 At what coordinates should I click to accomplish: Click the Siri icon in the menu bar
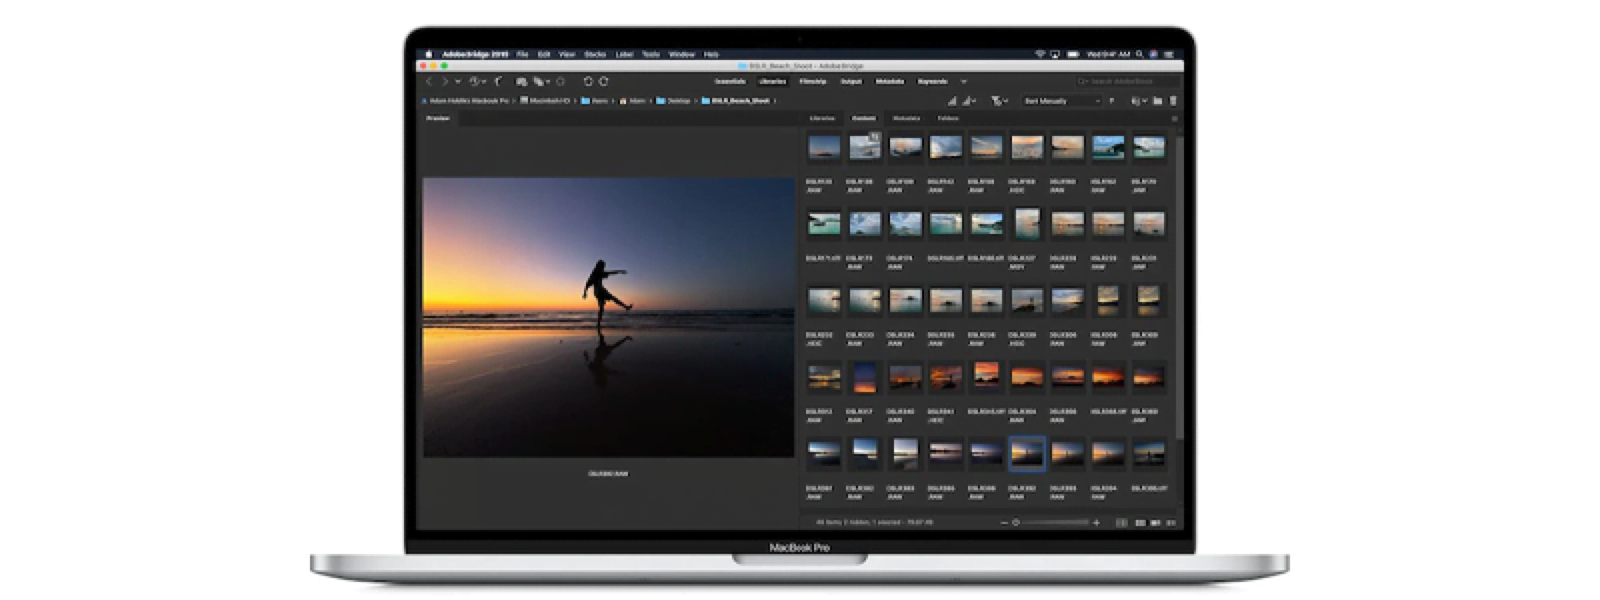pos(1153,54)
